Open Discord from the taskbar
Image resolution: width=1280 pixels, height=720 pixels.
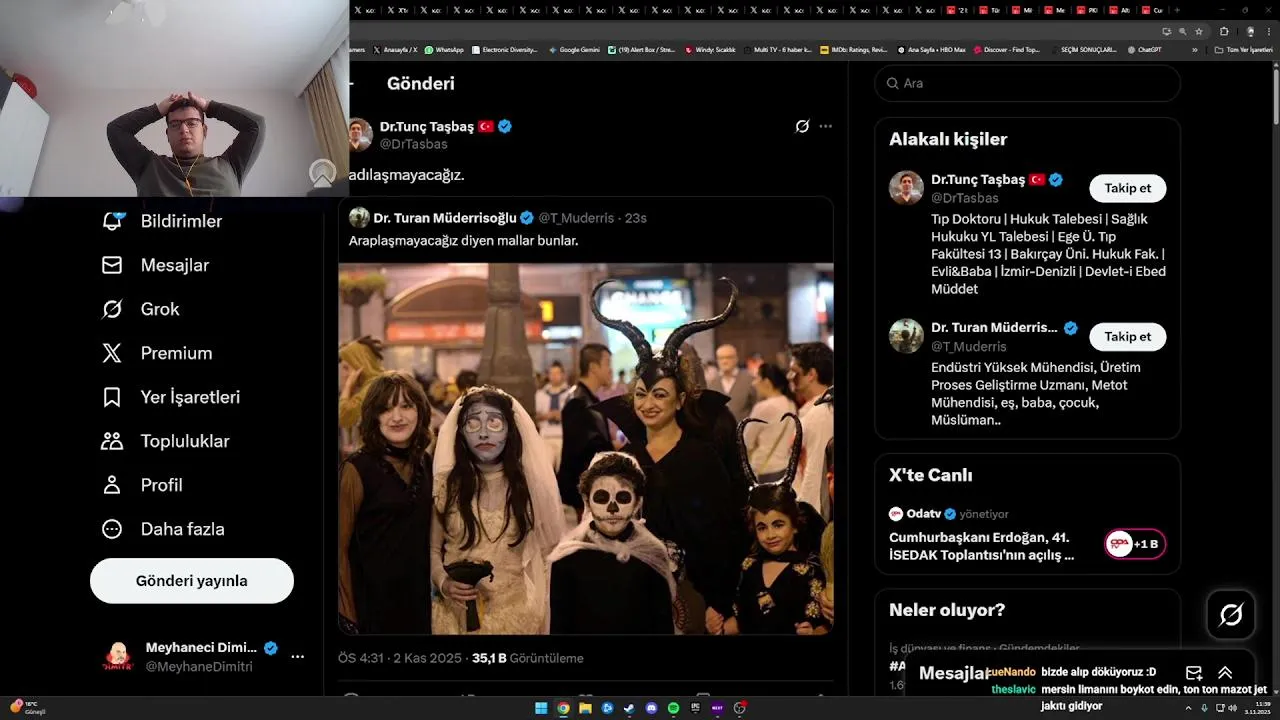tap(651, 708)
